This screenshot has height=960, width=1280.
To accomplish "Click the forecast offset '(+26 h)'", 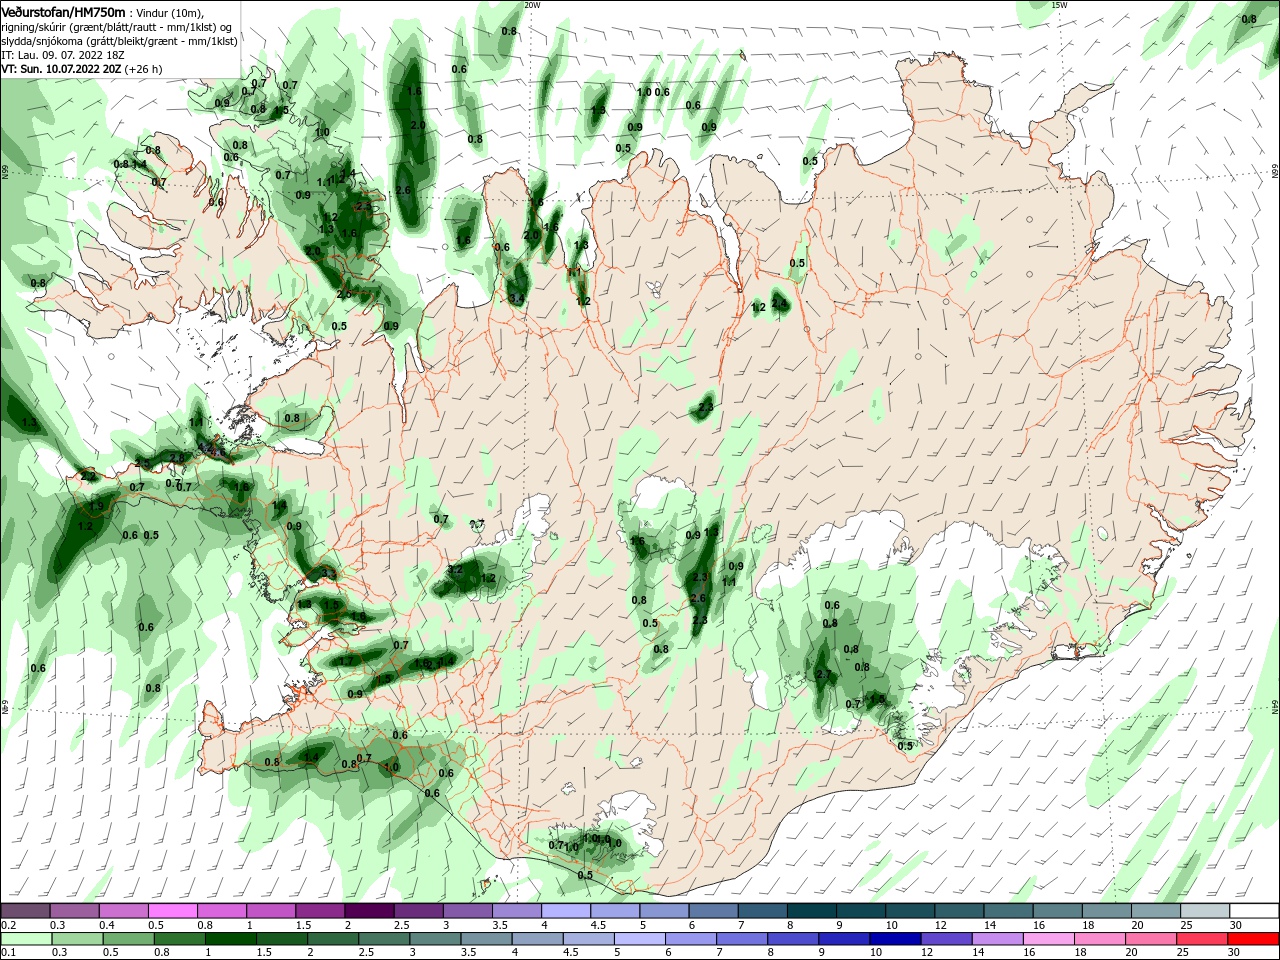I will pos(144,69).
